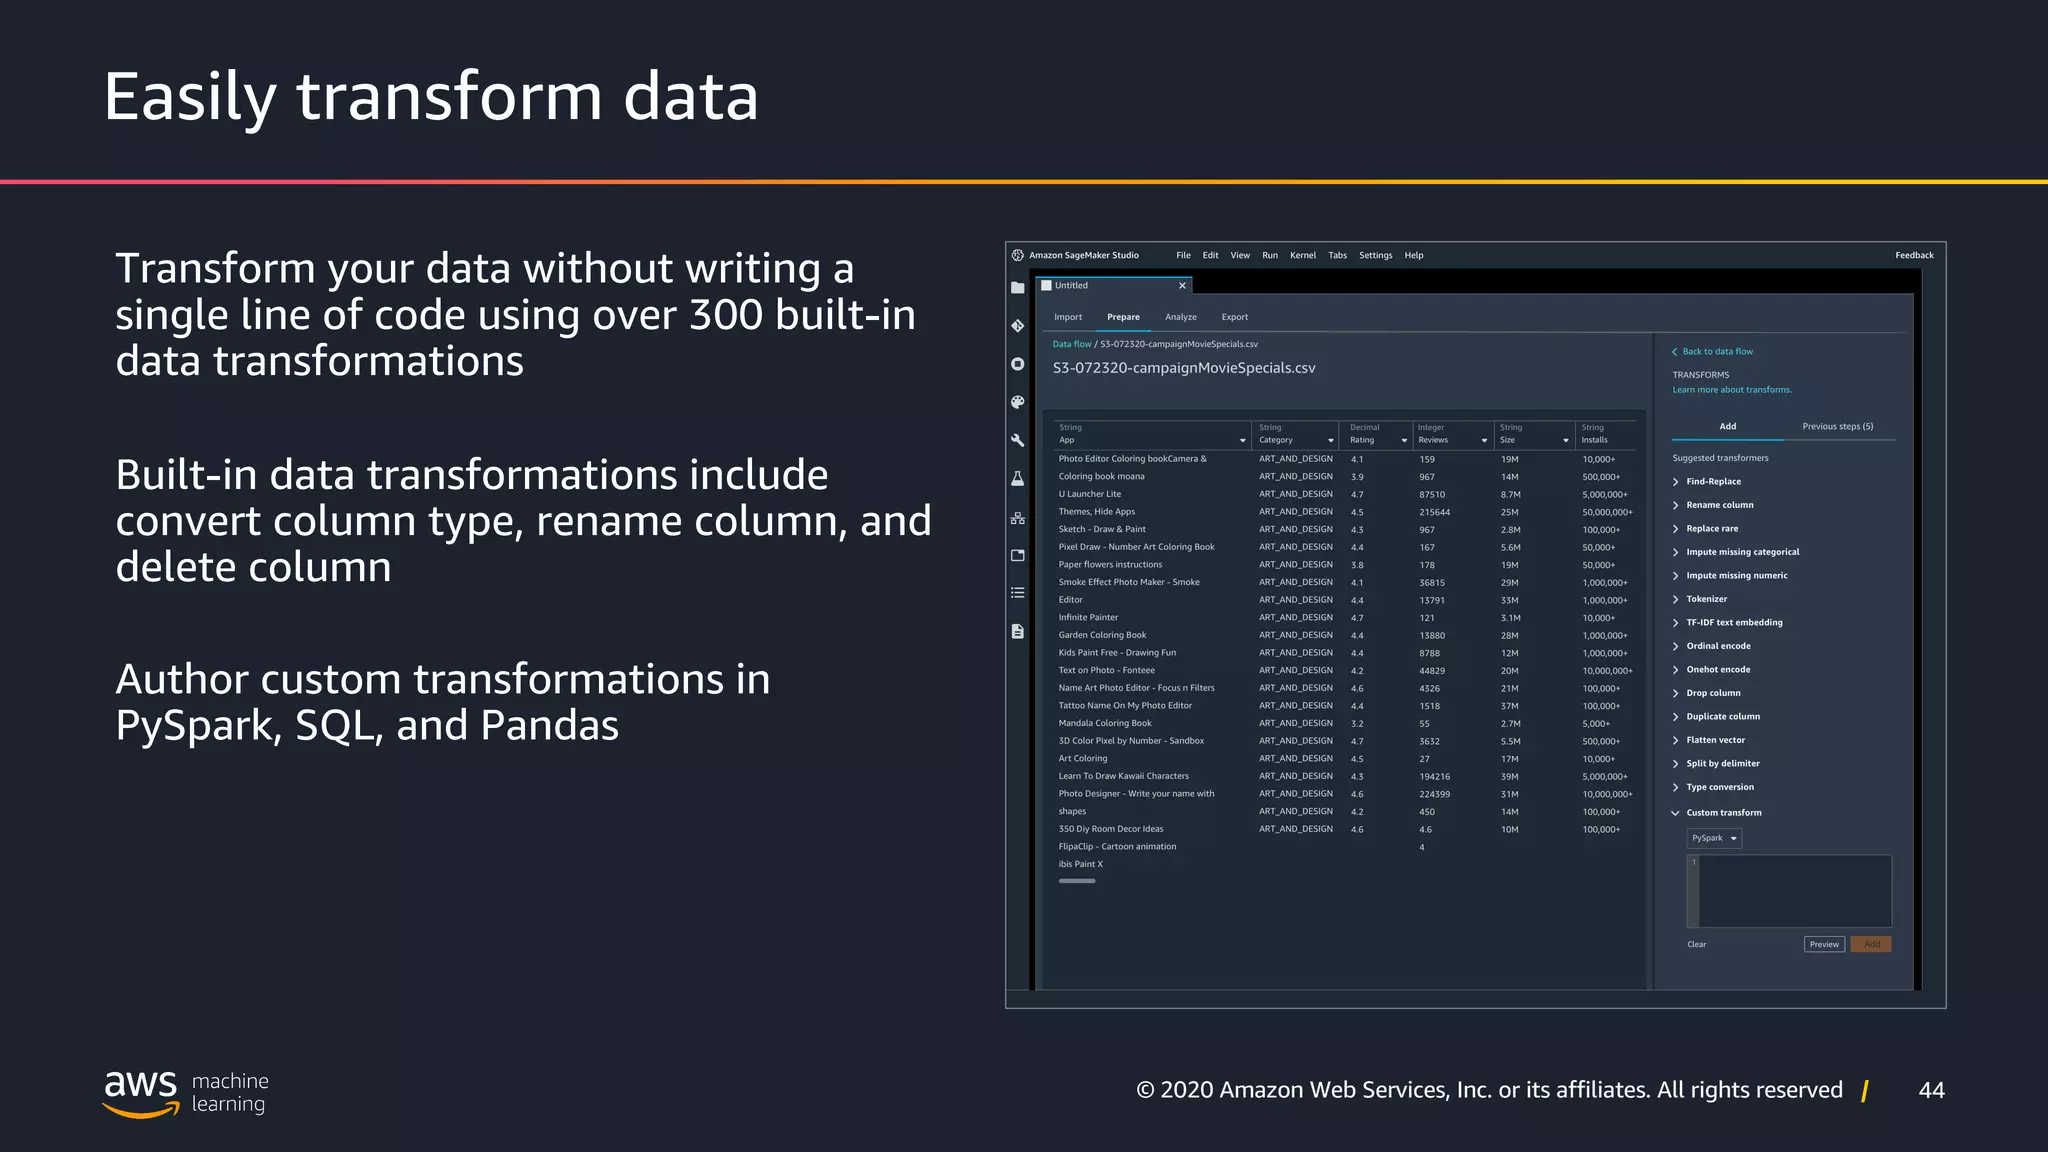Switch to the Analyze tab
Viewport: 2048px width, 1152px height.
tap(1180, 317)
